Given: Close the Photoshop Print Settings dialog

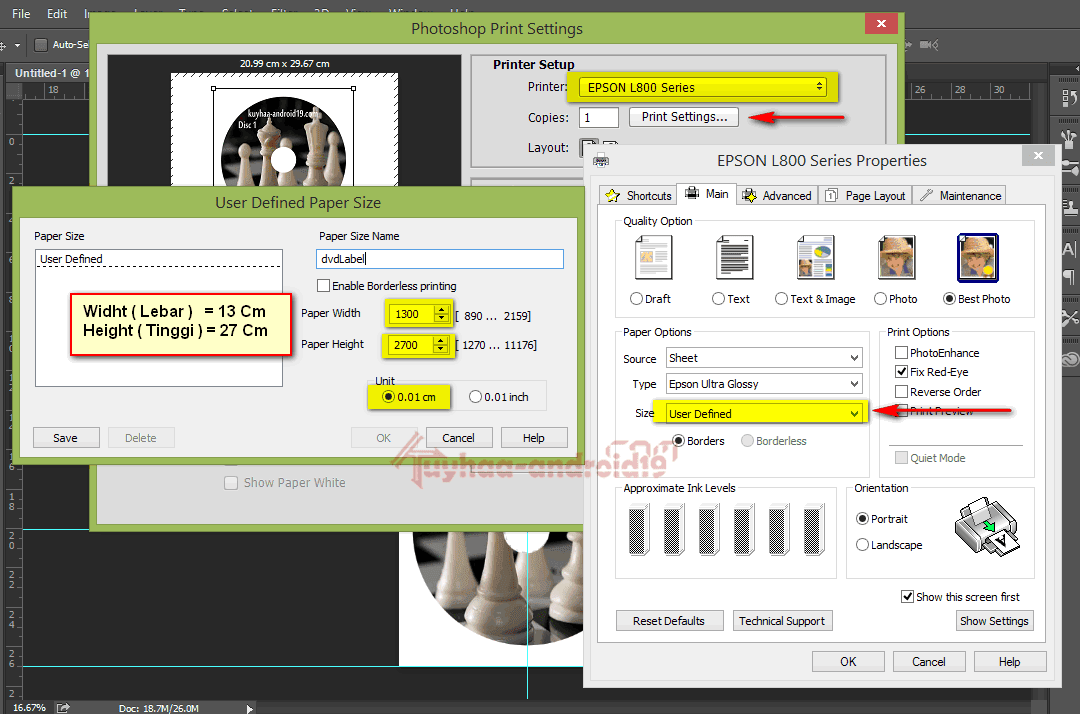Looking at the screenshot, I should tap(881, 23).
